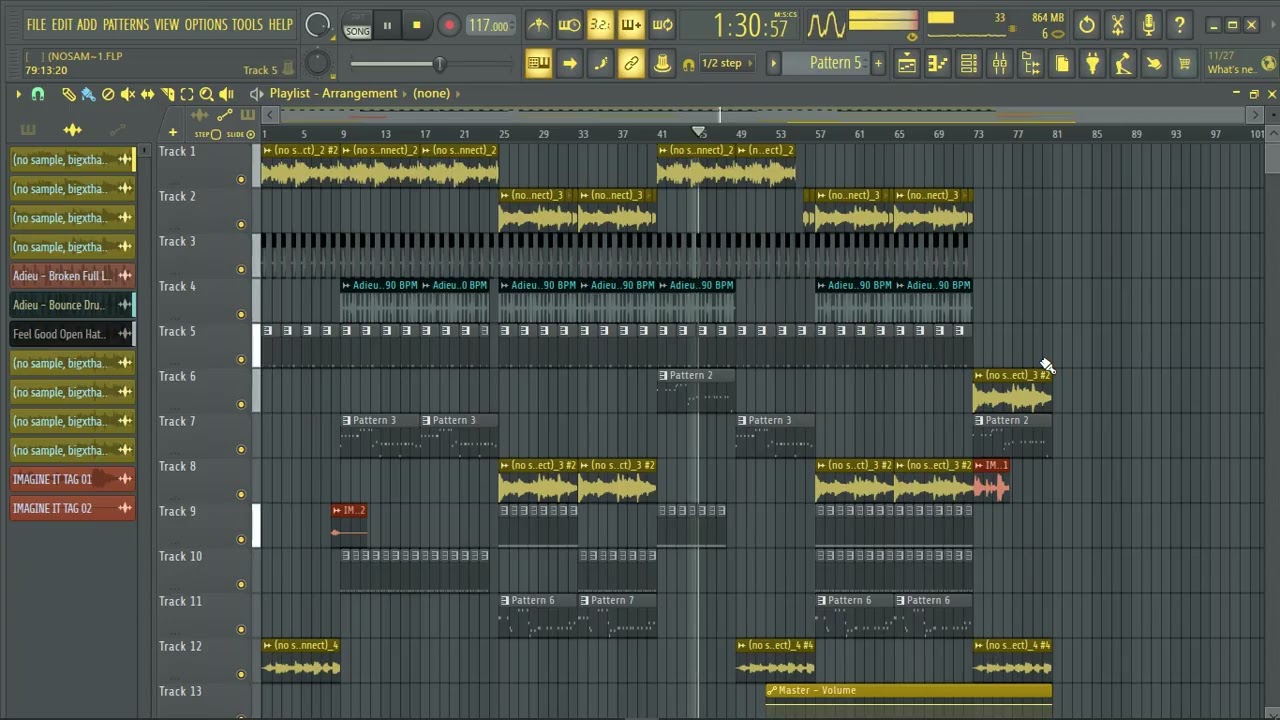Click the song position slider handle

click(x=438, y=64)
